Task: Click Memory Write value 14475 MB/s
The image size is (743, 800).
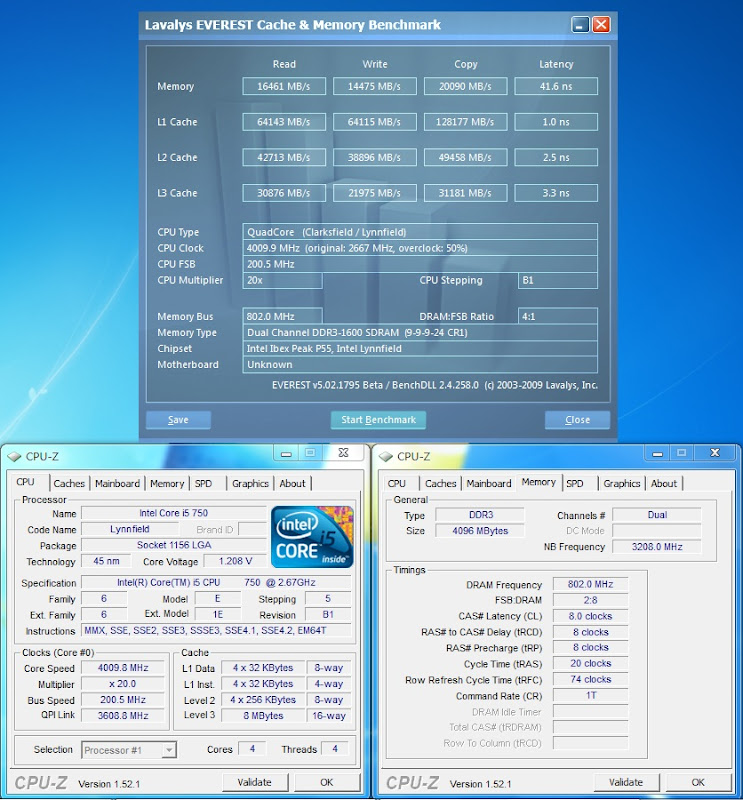Action: [x=375, y=86]
